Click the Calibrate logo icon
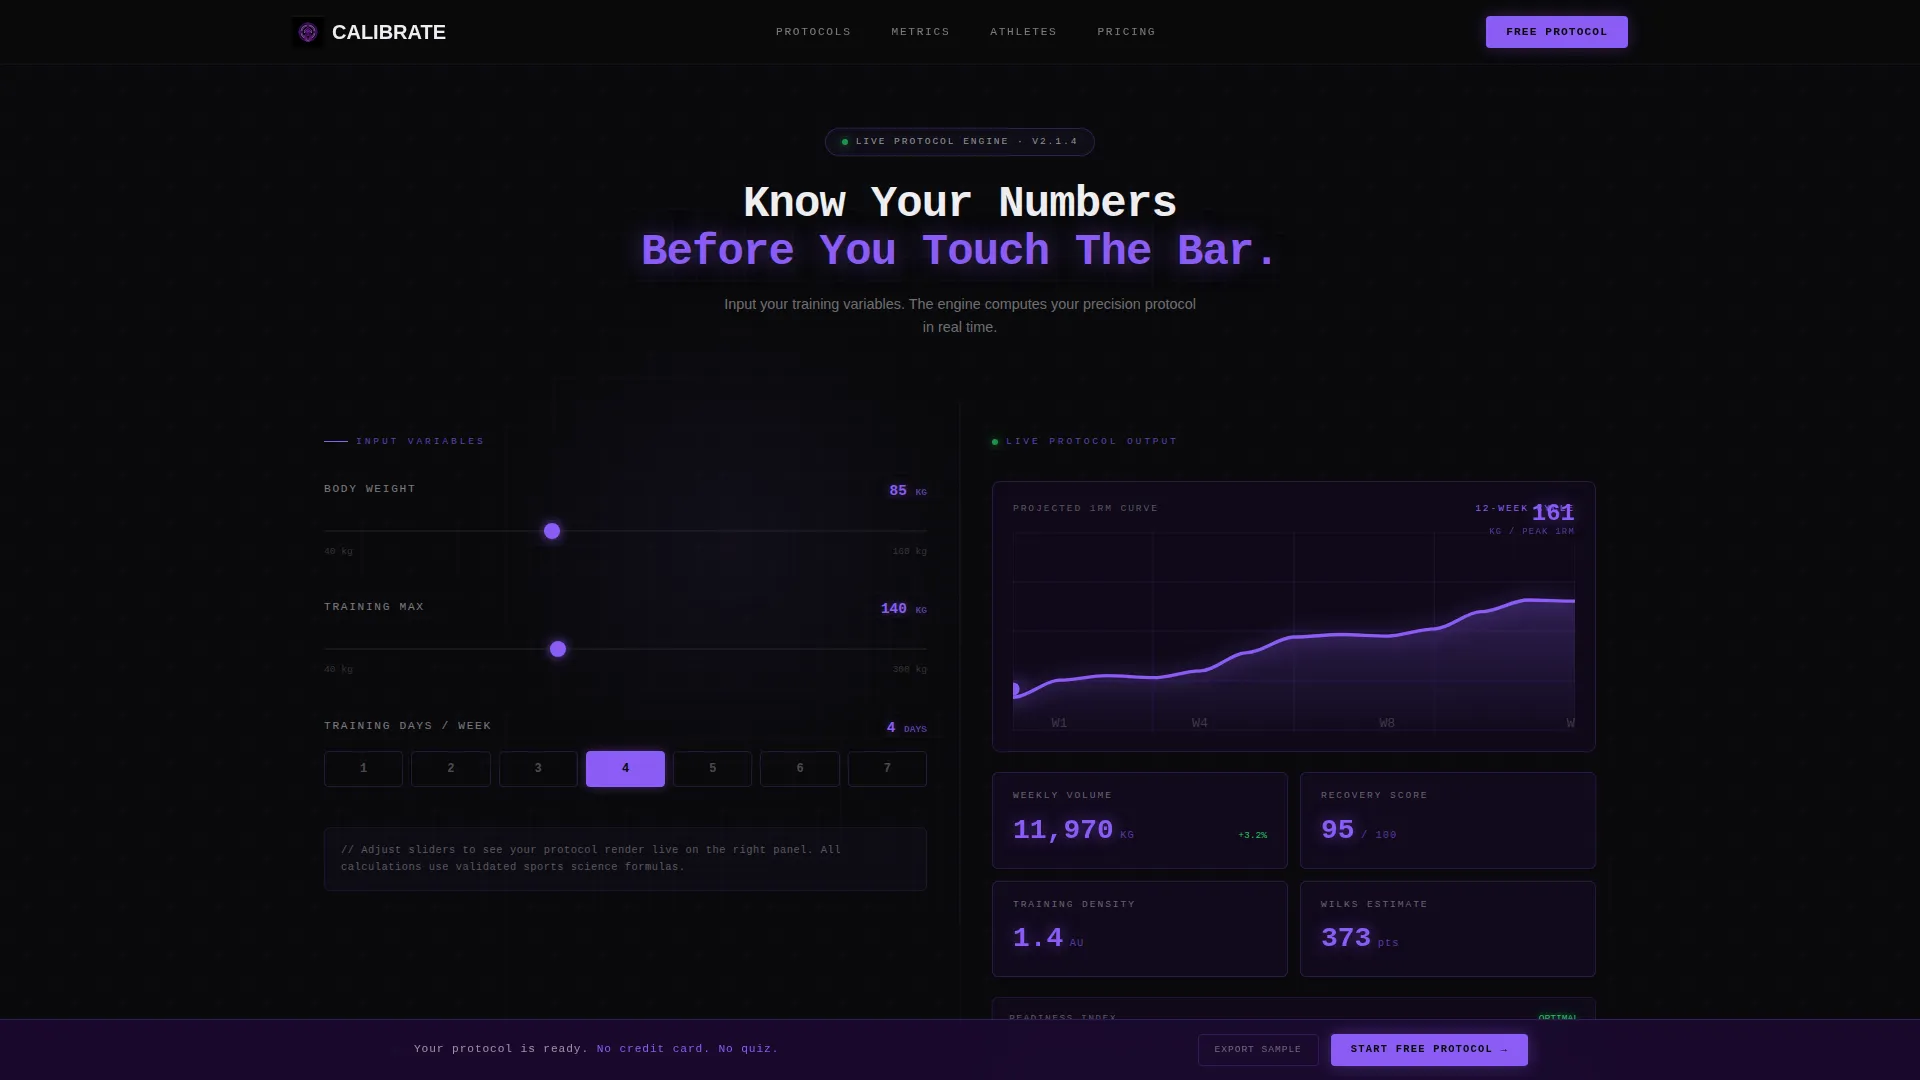Image resolution: width=1920 pixels, height=1080 pixels. (308, 32)
